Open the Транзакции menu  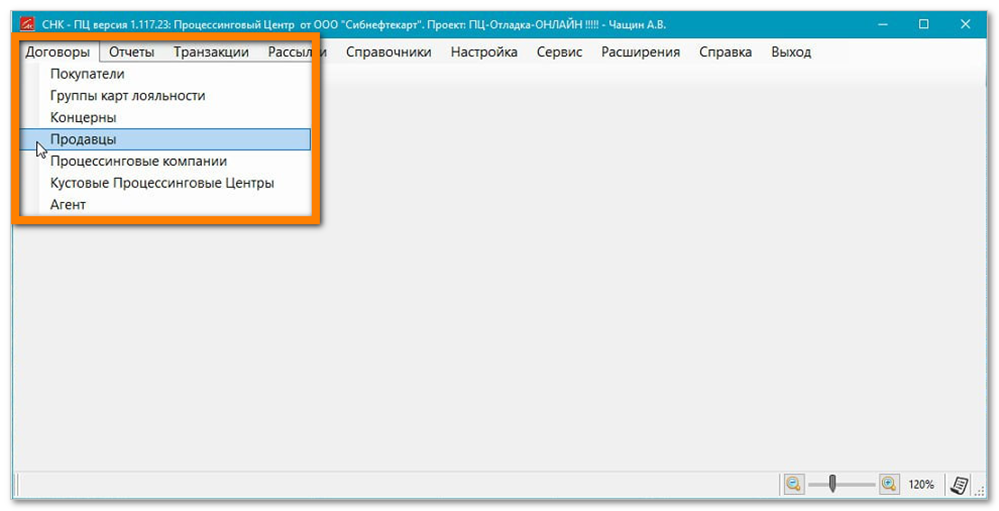click(x=211, y=52)
